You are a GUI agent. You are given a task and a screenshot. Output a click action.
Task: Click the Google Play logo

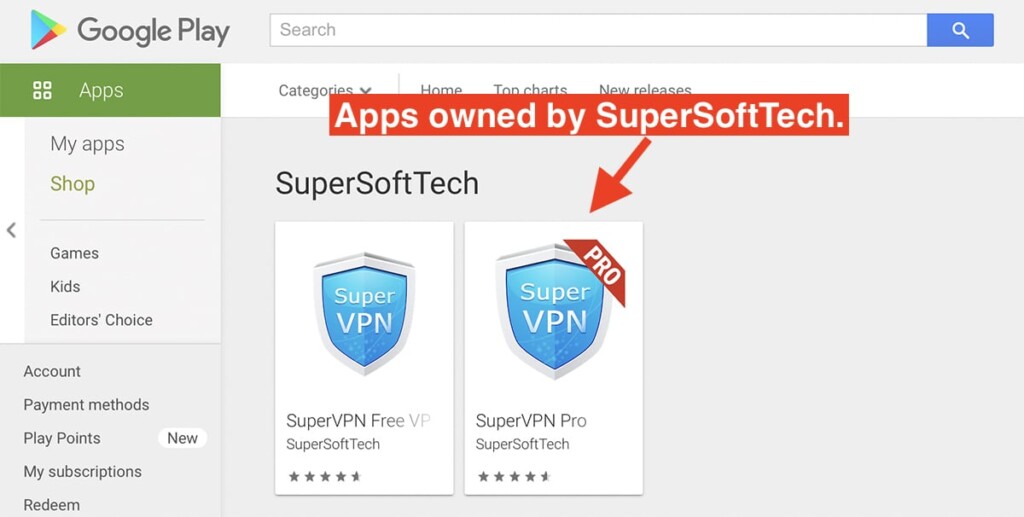[130, 30]
